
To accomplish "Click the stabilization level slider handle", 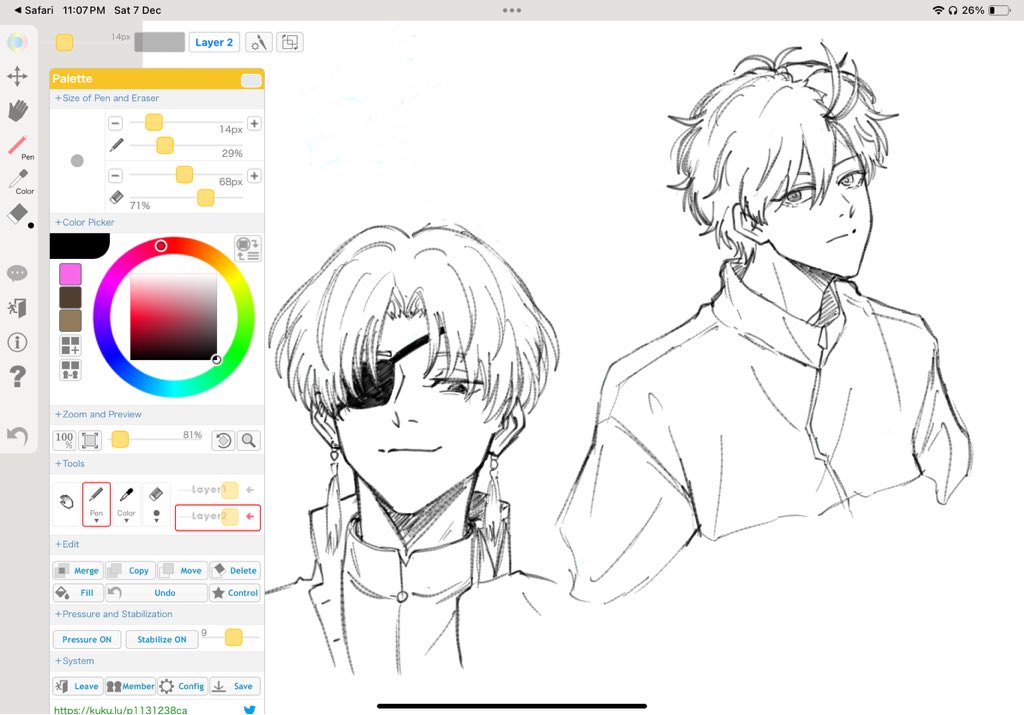I will [233, 637].
